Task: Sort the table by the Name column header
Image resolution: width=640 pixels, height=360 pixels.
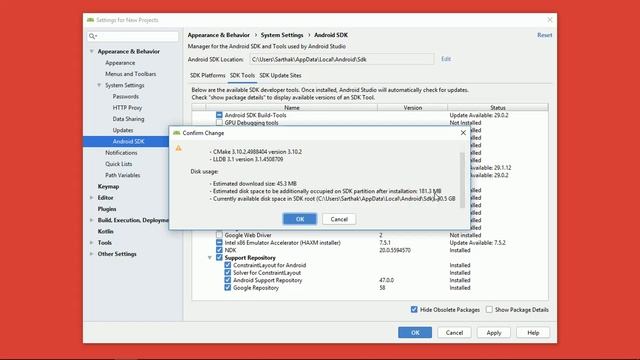Action: (291, 108)
